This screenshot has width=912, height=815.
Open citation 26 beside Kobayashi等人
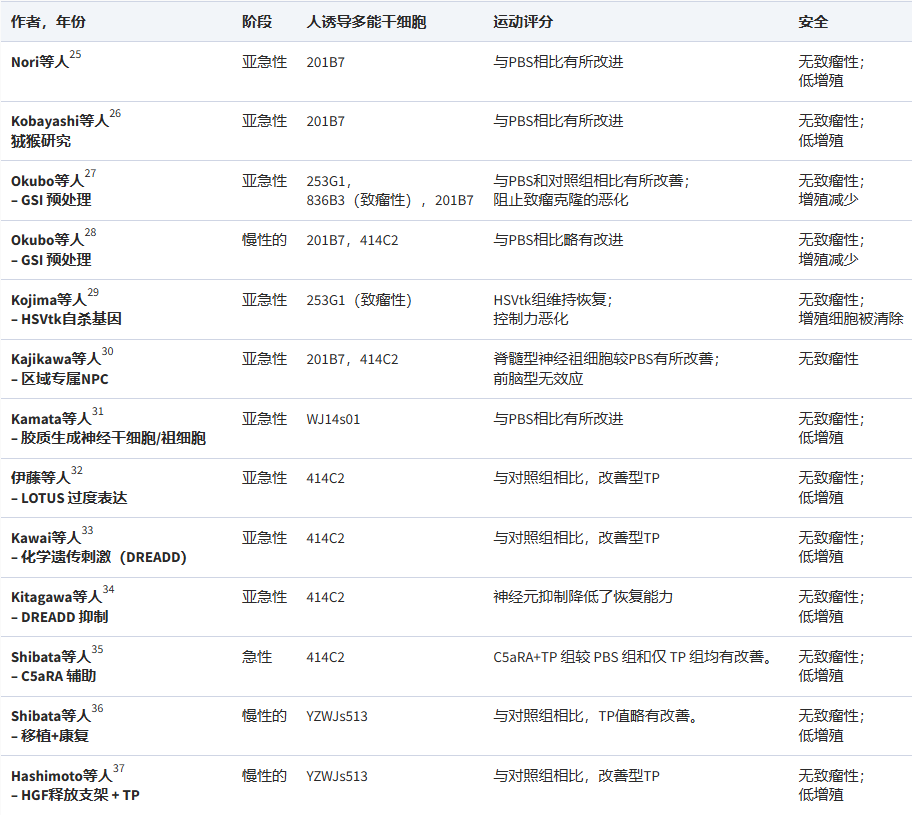(x=115, y=114)
